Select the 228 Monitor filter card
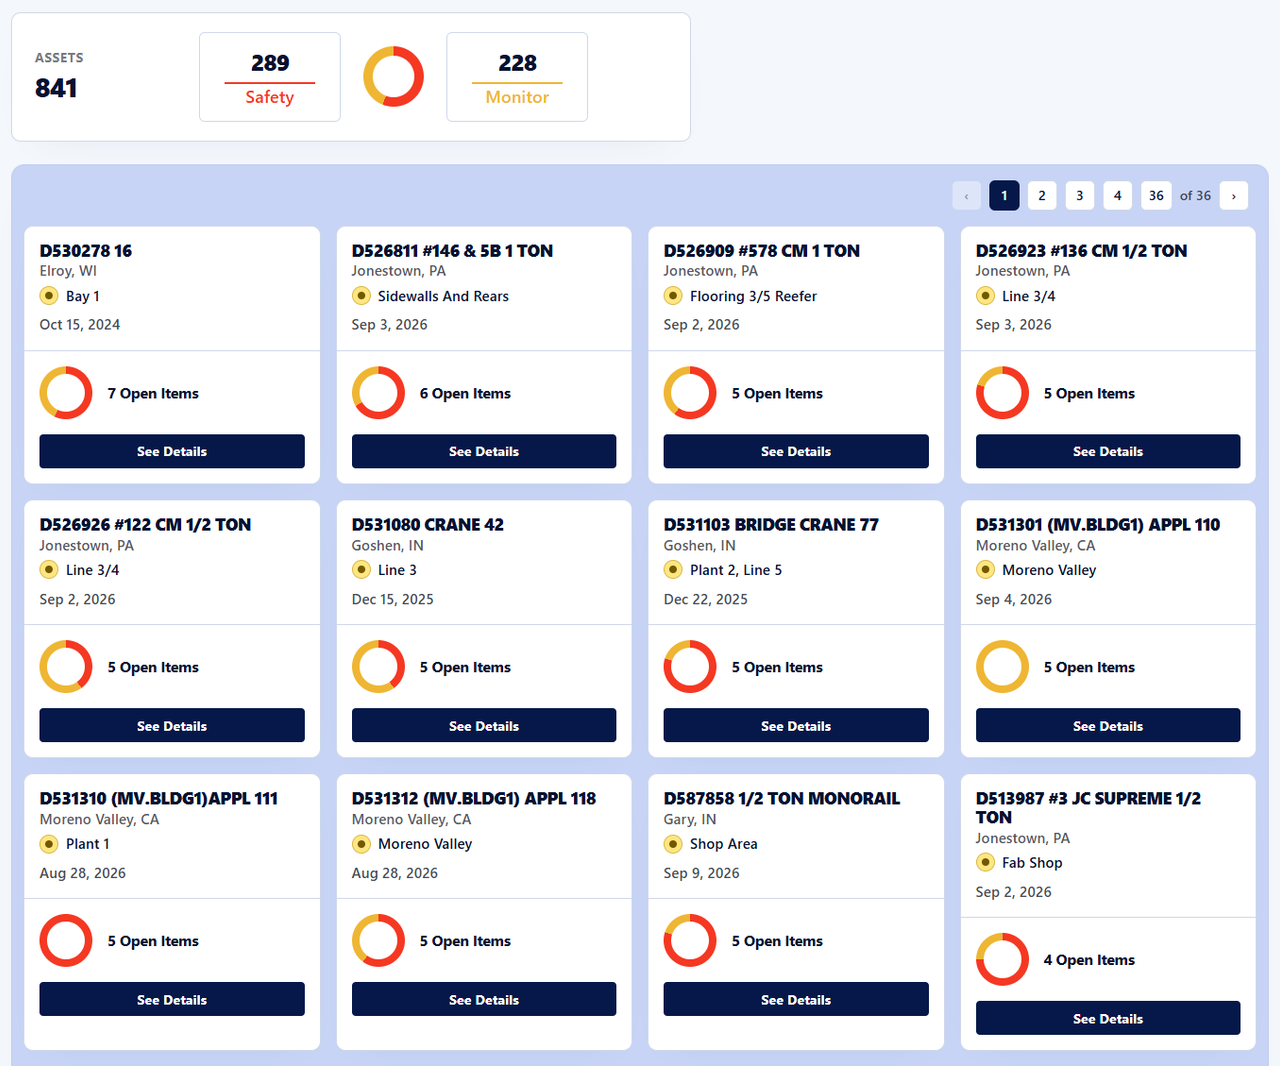Image resolution: width=1280 pixels, height=1066 pixels. [517, 77]
